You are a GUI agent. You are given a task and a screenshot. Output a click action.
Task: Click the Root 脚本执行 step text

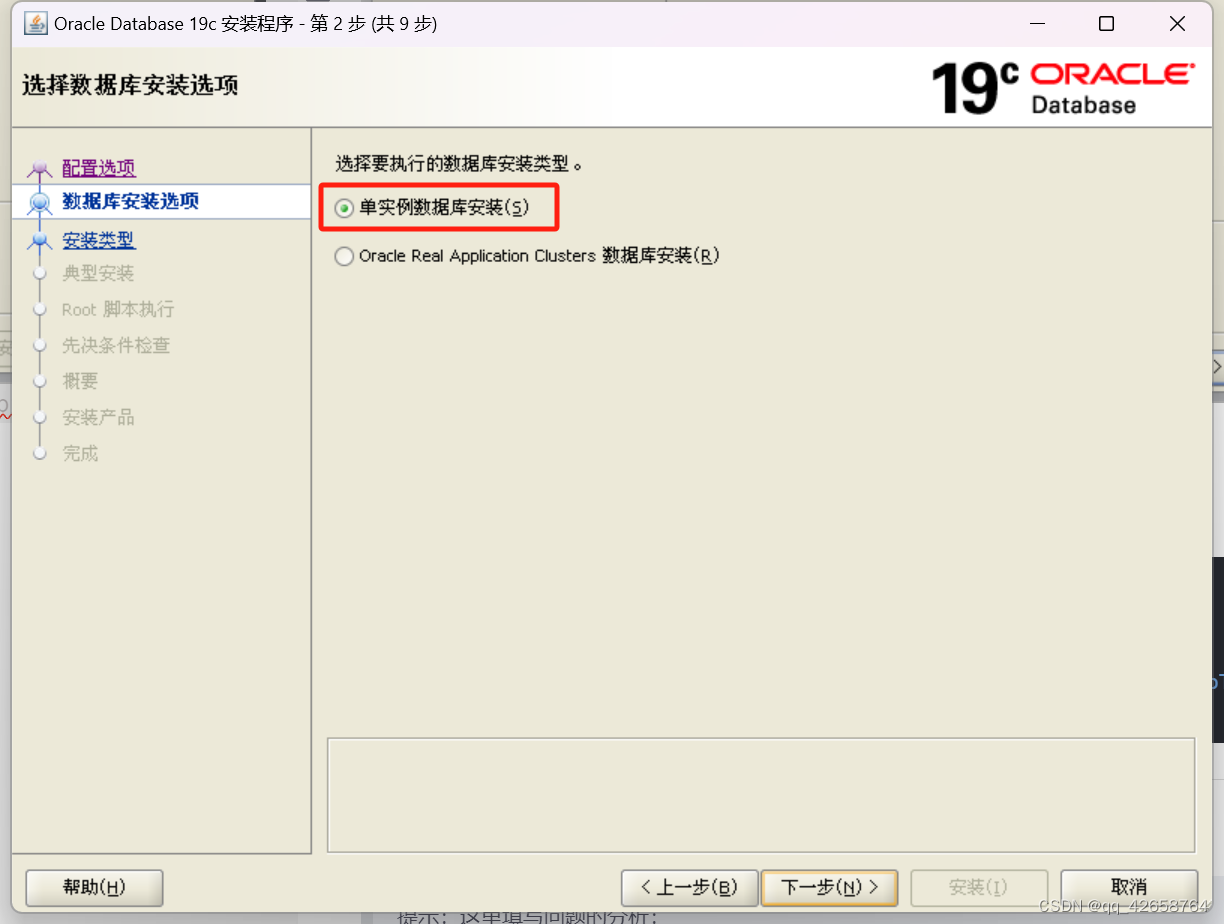(118, 309)
